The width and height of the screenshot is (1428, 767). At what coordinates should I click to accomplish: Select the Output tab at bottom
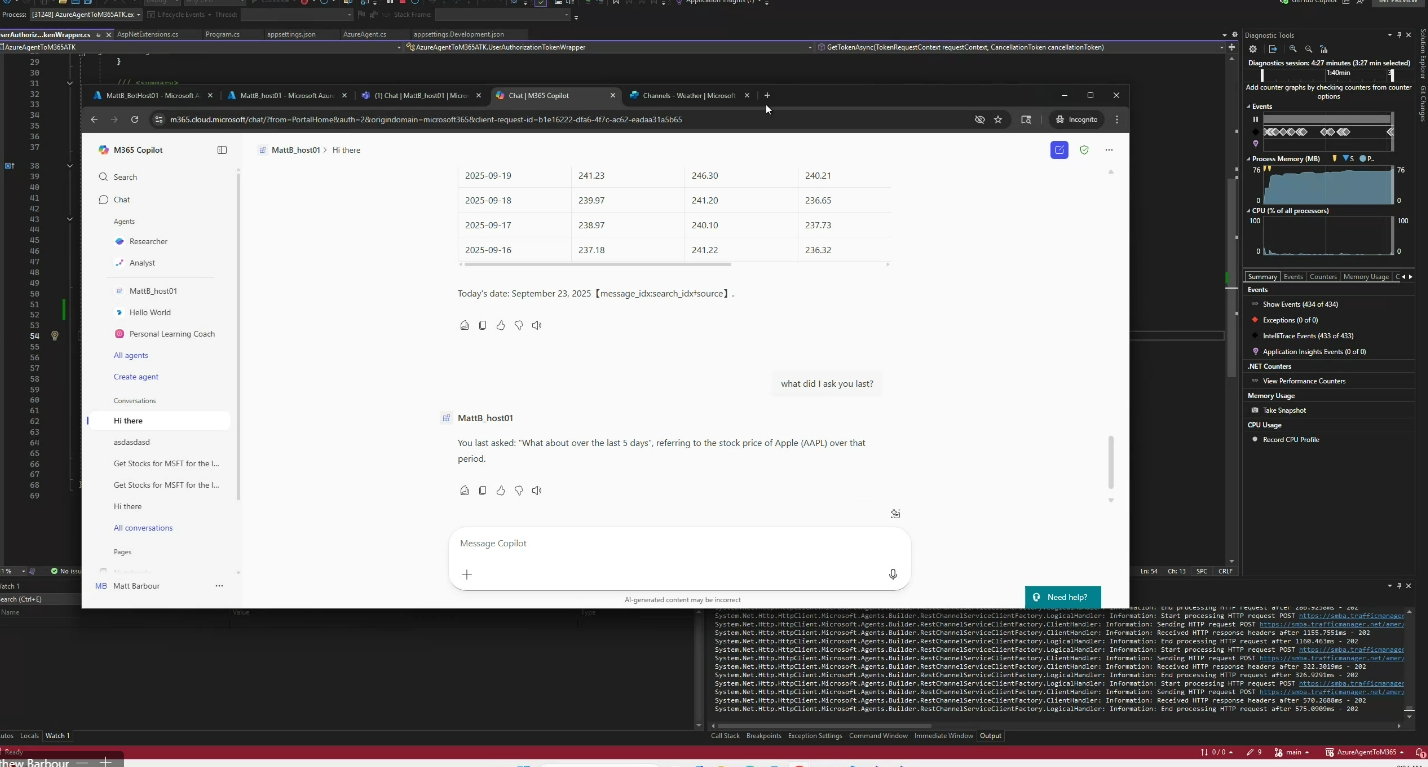[x=990, y=736]
